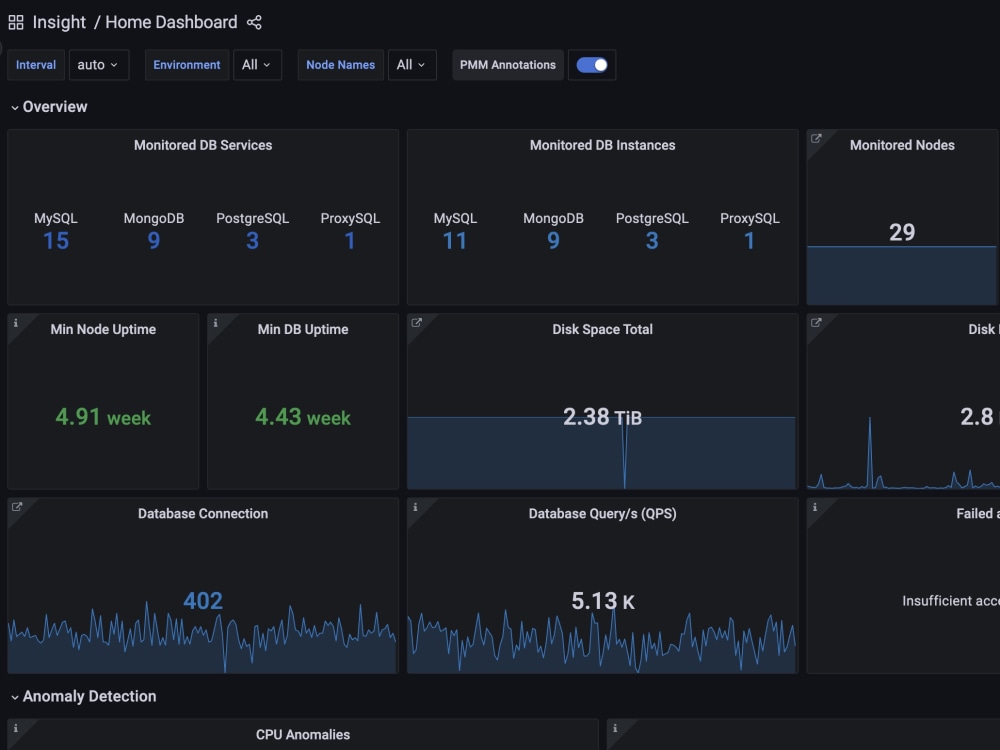Image resolution: width=1000 pixels, height=750 pixels.
Task: Open the Monitored DB Instances panel title menu
Action: tap(602, 145)
